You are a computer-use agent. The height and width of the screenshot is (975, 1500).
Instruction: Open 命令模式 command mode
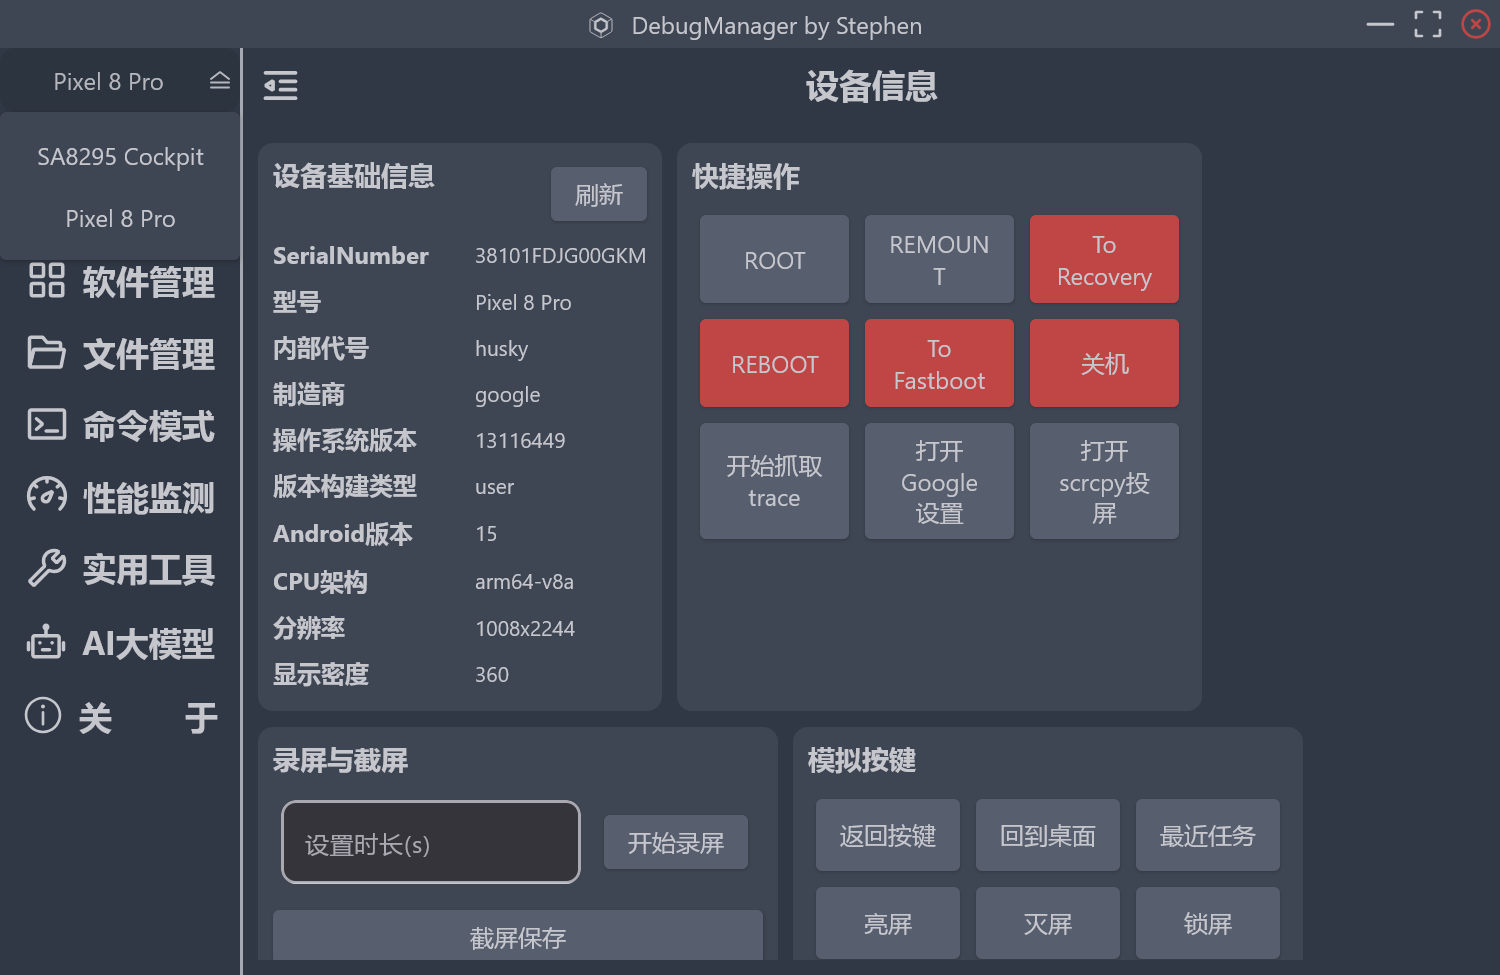[120, 426]
